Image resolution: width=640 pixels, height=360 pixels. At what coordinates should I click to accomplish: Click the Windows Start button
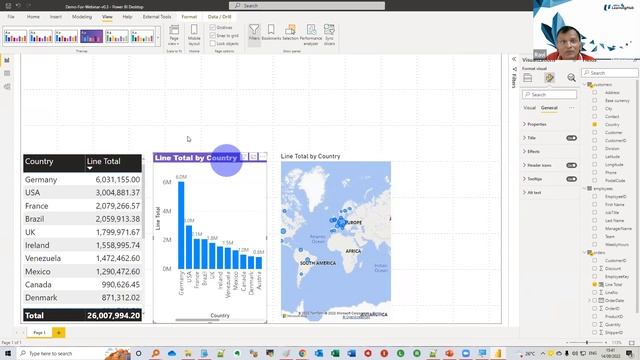7,353
